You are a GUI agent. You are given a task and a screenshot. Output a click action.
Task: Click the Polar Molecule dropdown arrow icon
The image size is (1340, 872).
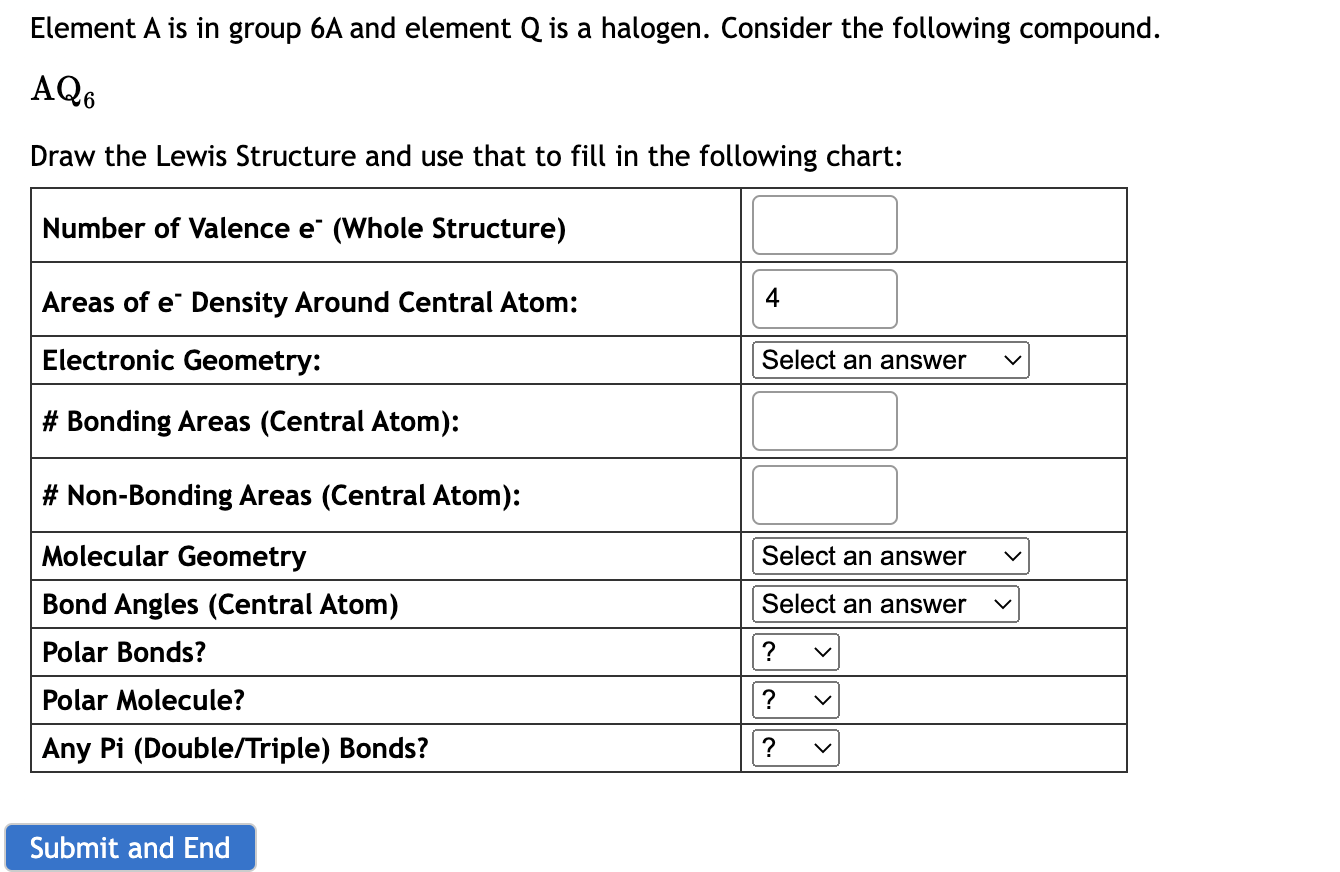823,700
